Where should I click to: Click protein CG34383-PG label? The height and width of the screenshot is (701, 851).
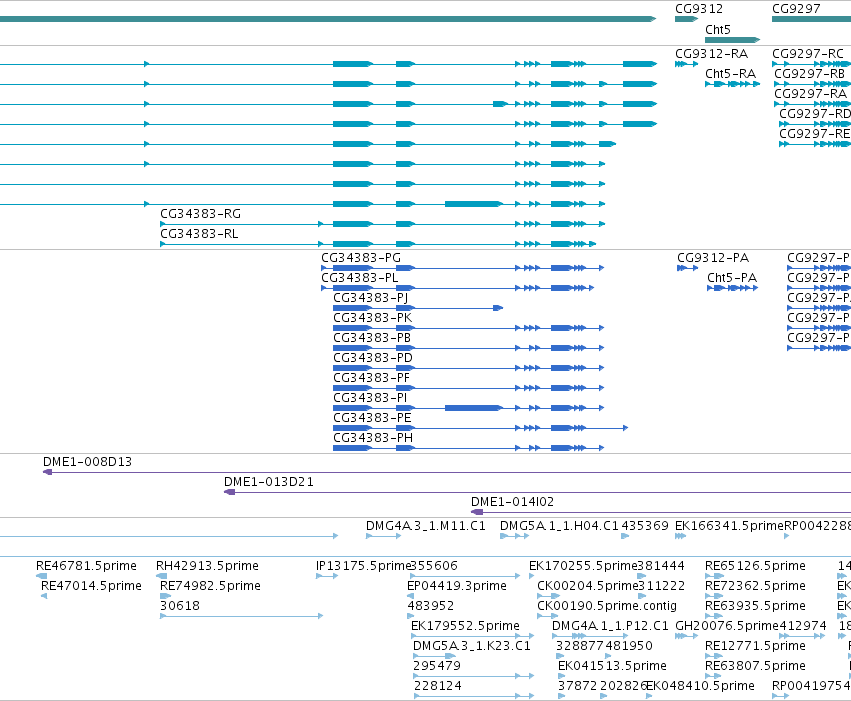pos(360,258)
